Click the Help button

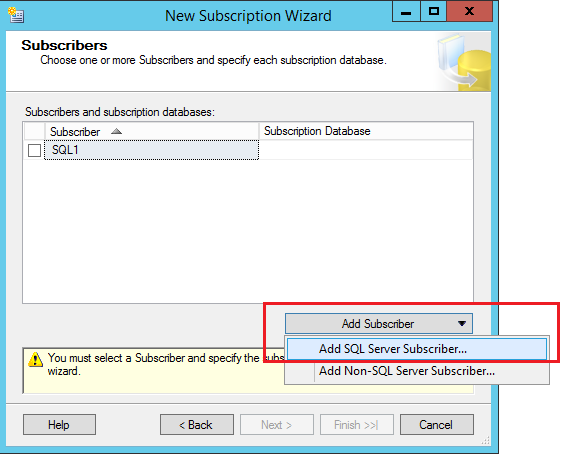pyautogui.click(x=59, y=425)
